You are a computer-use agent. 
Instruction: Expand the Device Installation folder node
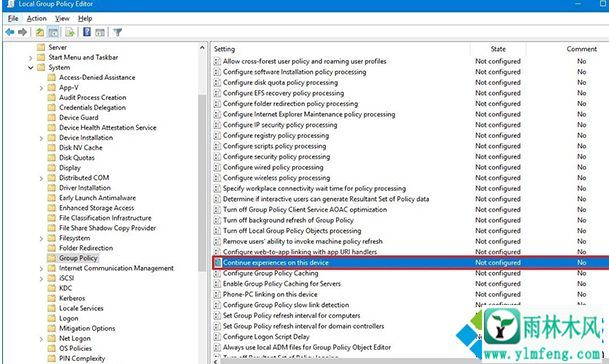click(x=42, y=138)
